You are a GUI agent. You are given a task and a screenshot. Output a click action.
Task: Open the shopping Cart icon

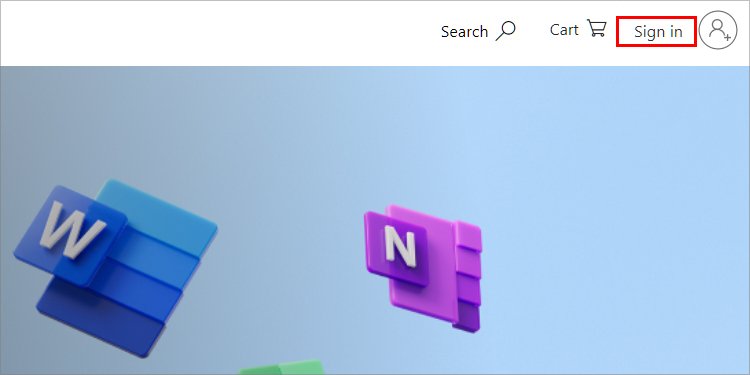tap(597, 28)
